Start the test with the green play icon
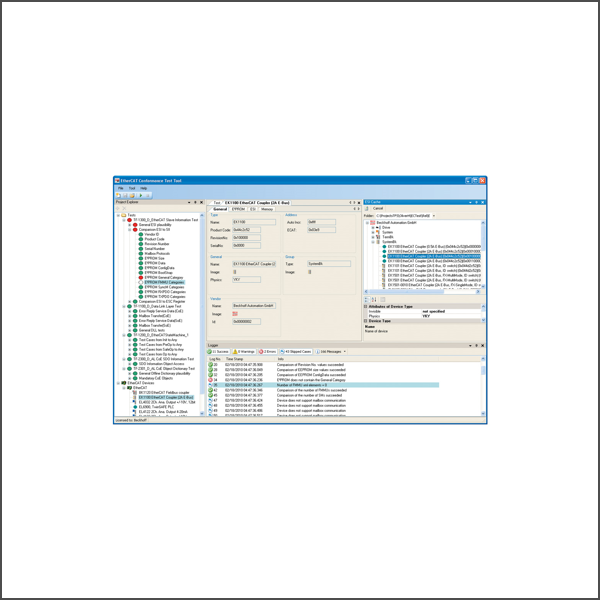Image resolution: width=600 pixels, height=600 pixels. [x=141, y=196]
